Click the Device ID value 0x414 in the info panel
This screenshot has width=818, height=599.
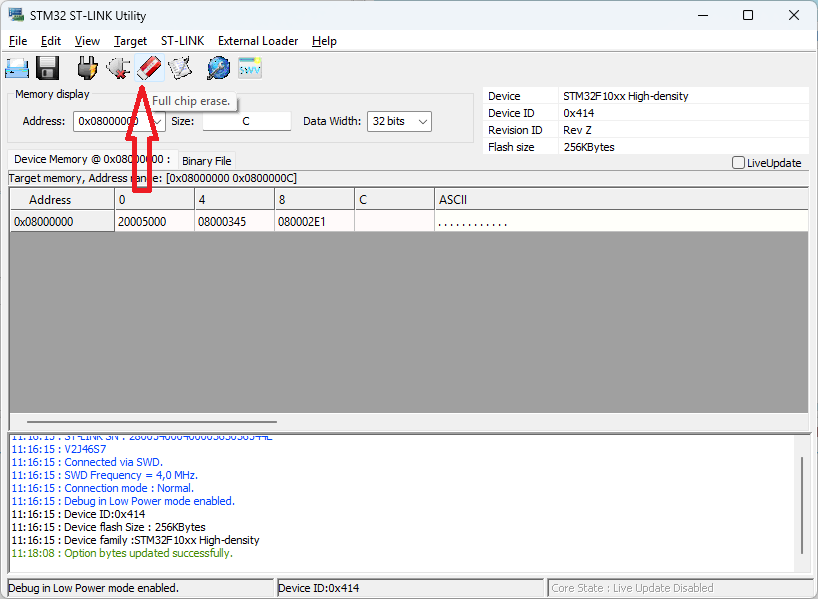click(579, 113)
